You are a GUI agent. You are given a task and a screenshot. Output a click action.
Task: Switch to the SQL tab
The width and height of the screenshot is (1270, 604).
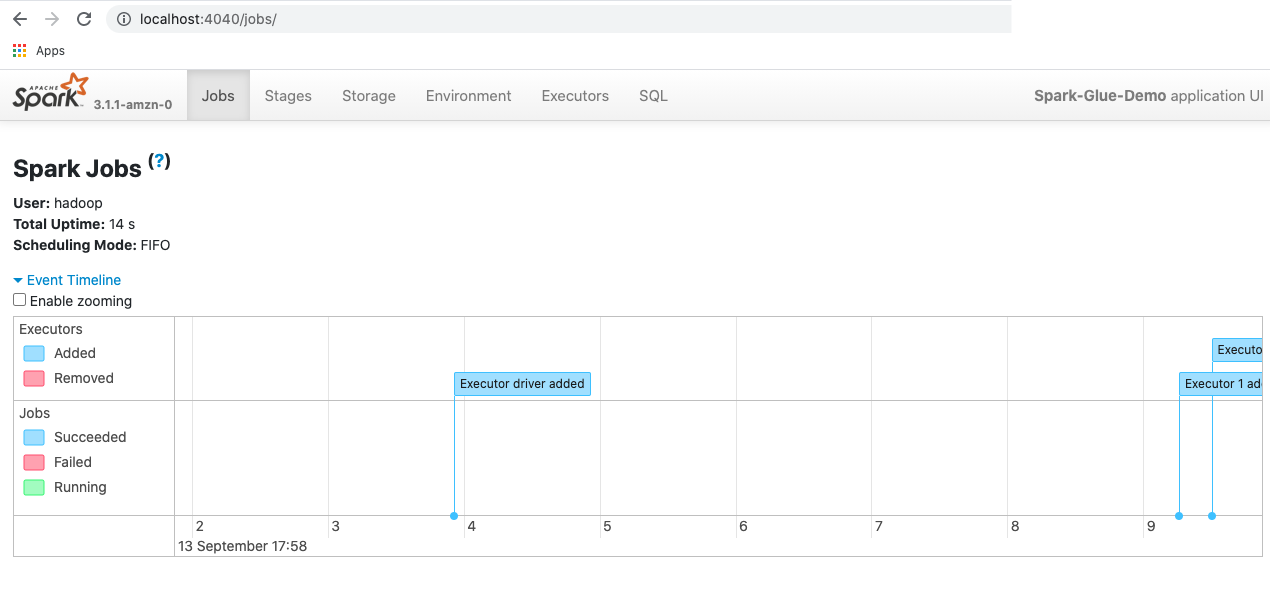[652, 95]
